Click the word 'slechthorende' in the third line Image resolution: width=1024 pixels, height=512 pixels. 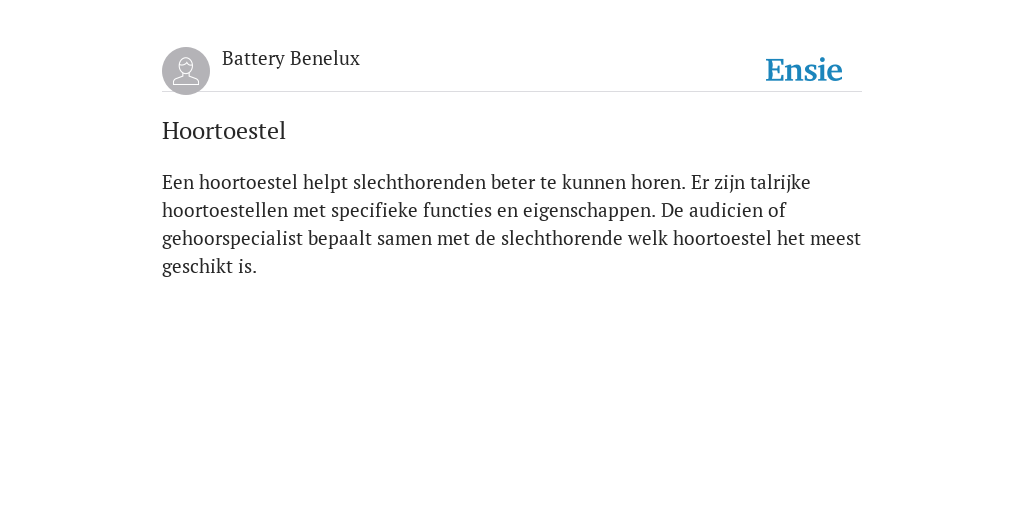[x=562, y=238]
